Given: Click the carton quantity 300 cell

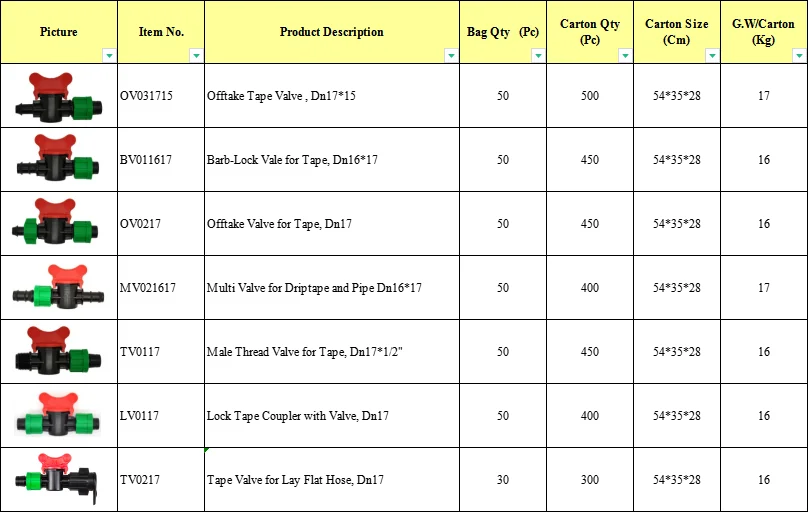Looking at the screenshot, I should click(589, 480).
